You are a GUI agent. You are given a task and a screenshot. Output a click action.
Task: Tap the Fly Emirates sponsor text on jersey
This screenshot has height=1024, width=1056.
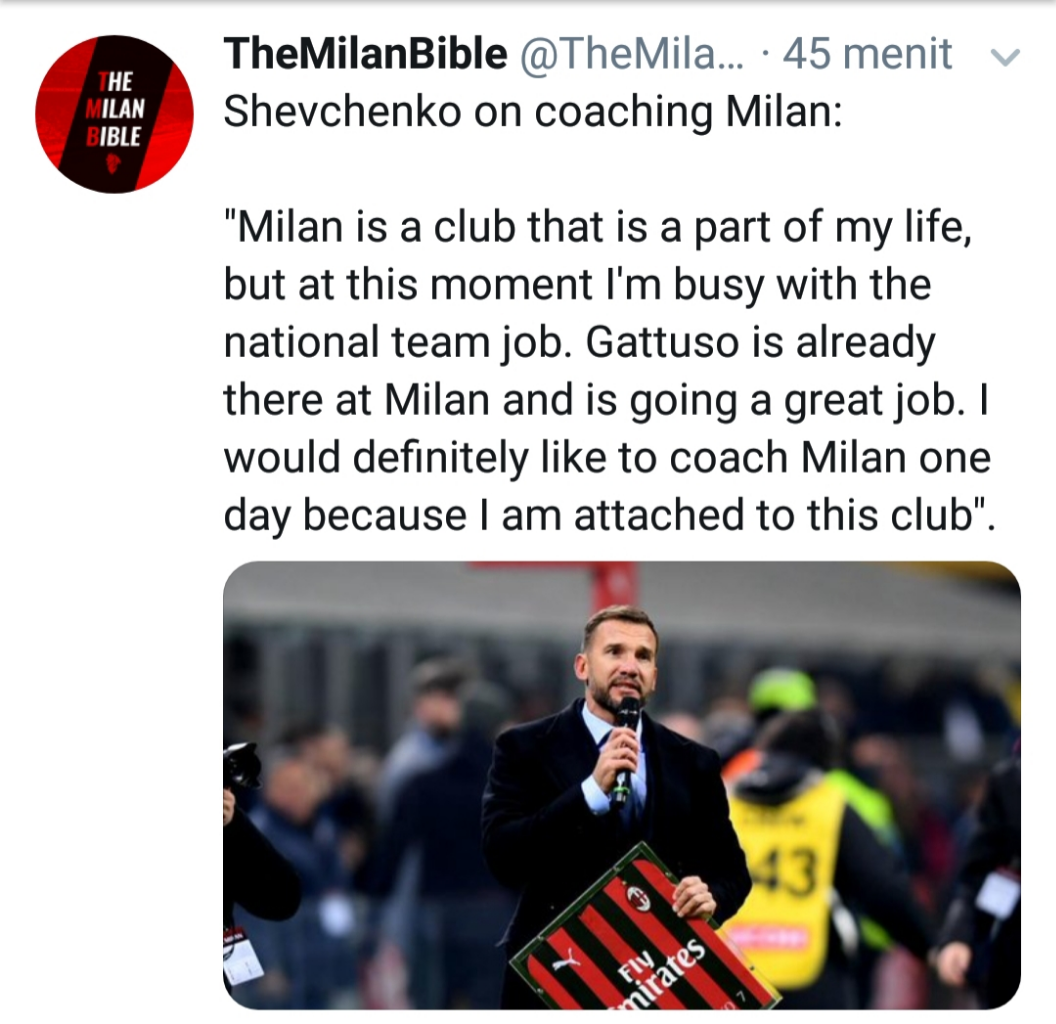(665, 965)
